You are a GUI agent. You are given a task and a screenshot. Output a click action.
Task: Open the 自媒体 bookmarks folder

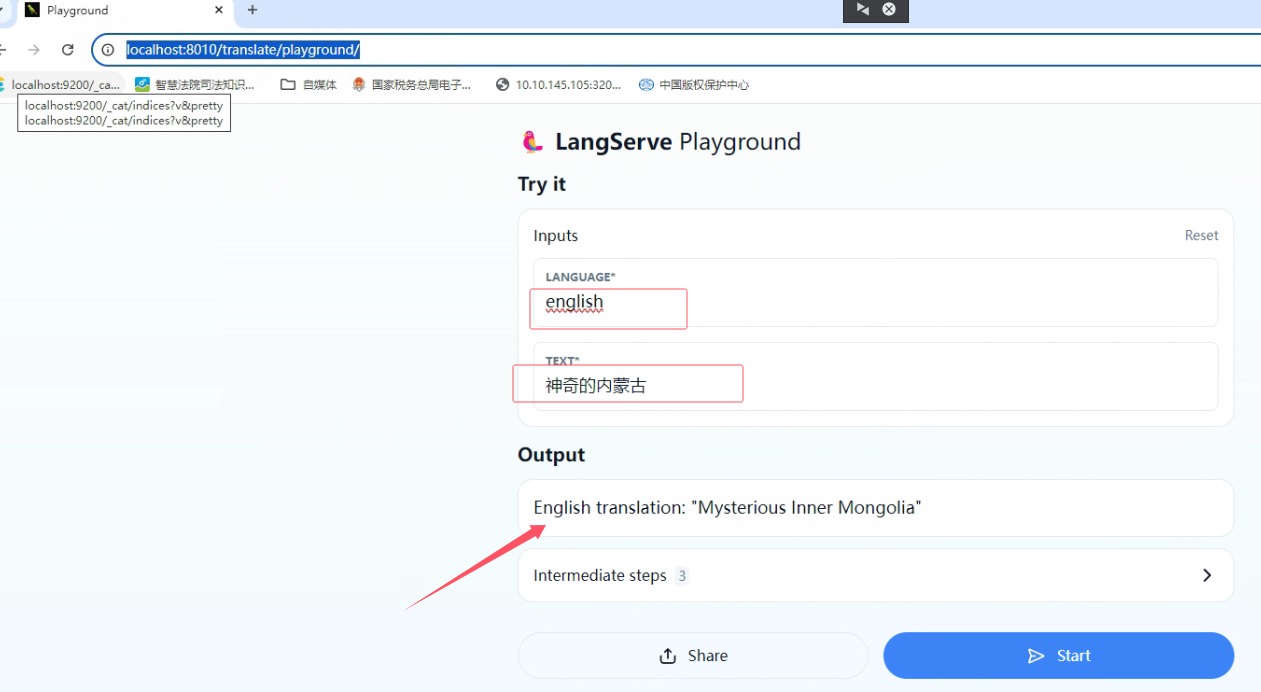point(308,85)
